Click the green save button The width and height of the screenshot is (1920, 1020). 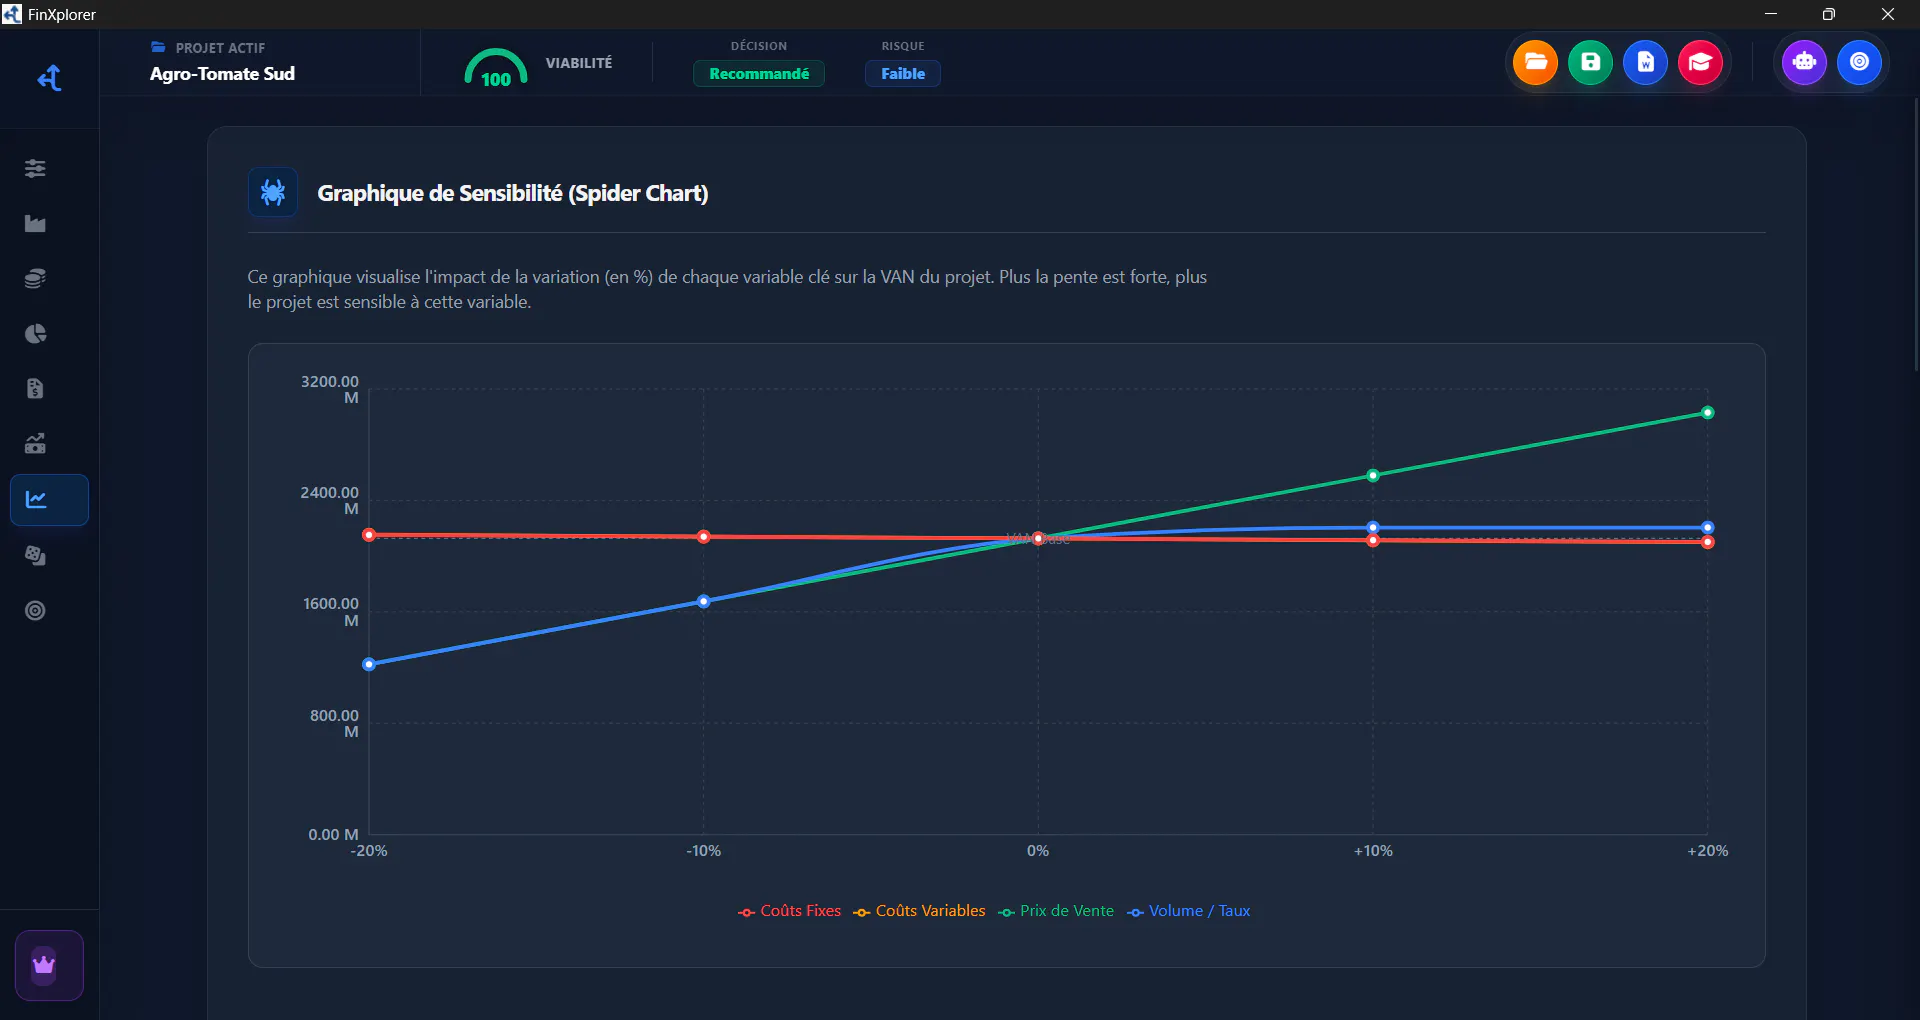(x=1590, y=62)
